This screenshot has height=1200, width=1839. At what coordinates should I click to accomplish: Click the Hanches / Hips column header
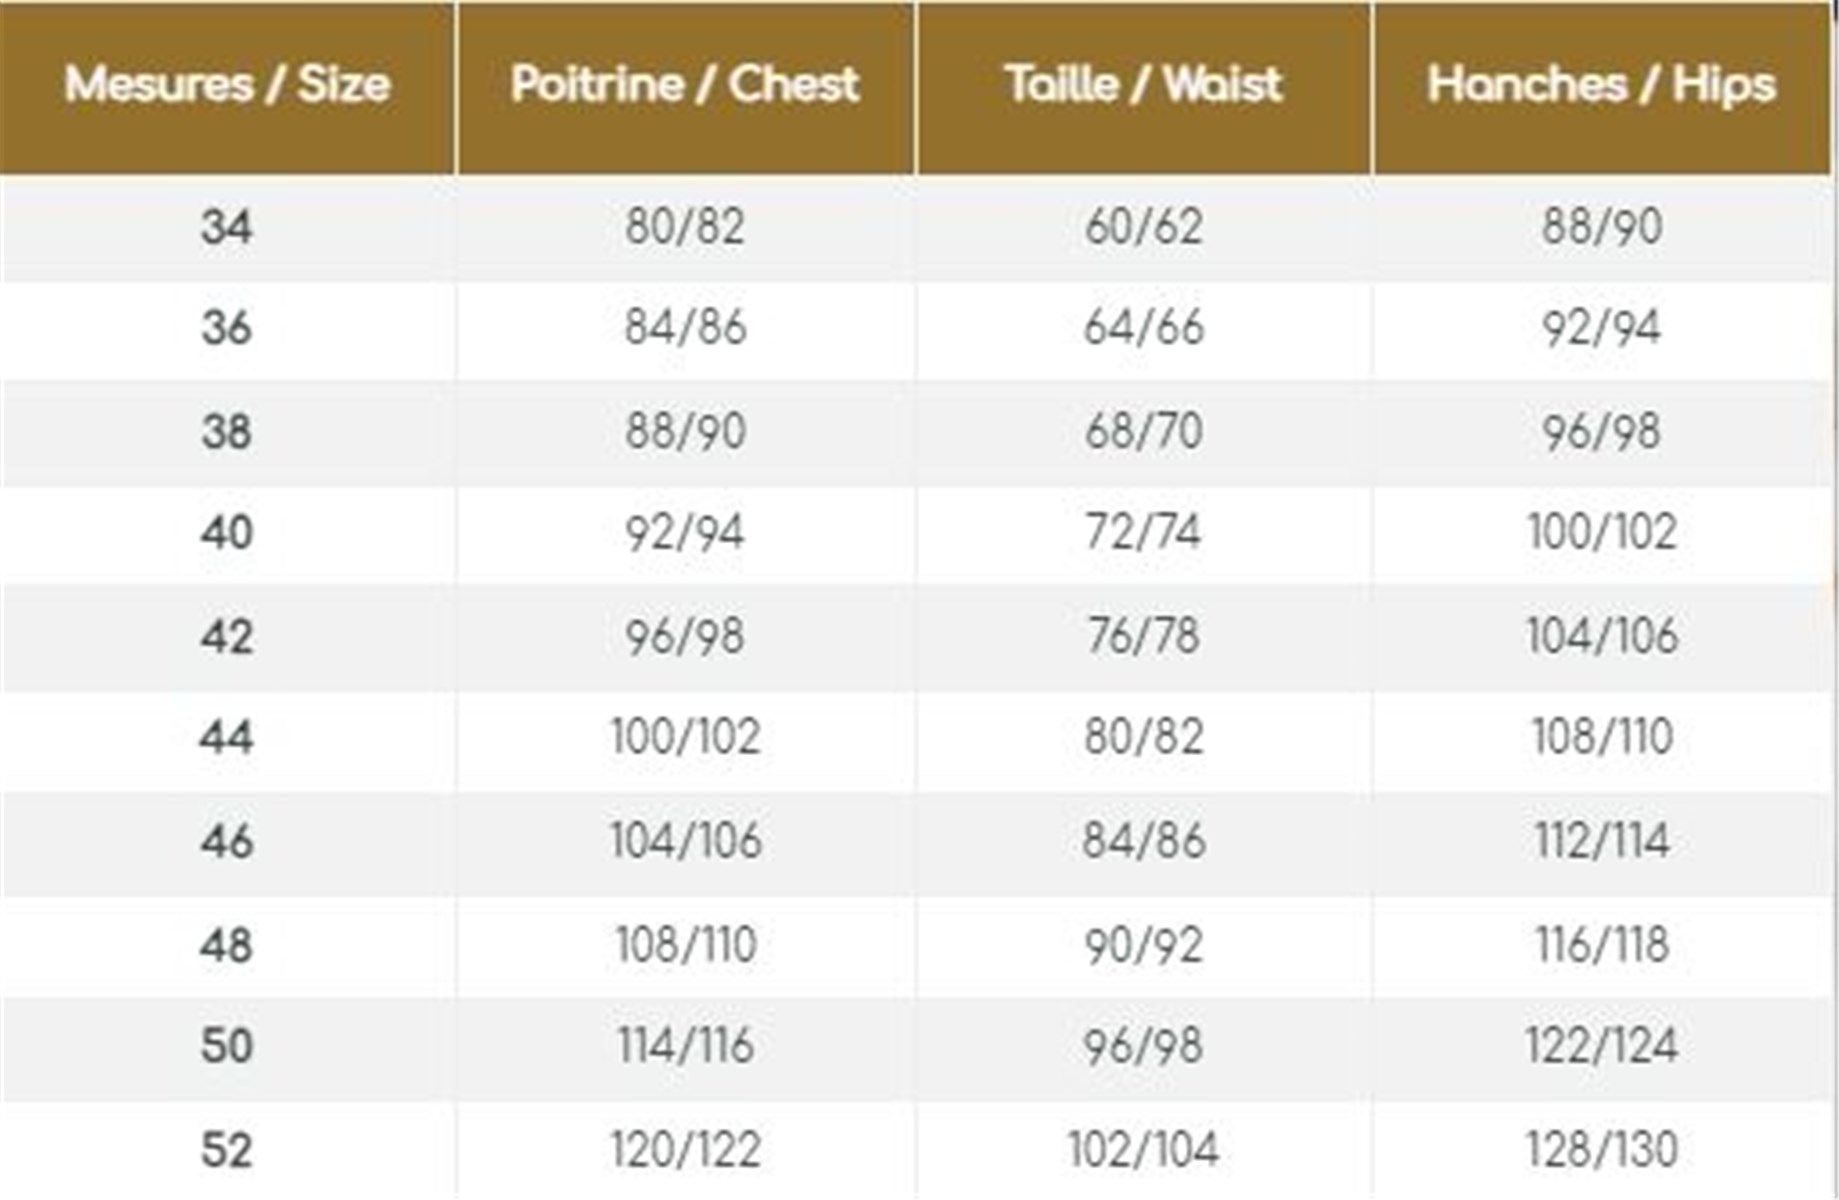[1601, 84]
